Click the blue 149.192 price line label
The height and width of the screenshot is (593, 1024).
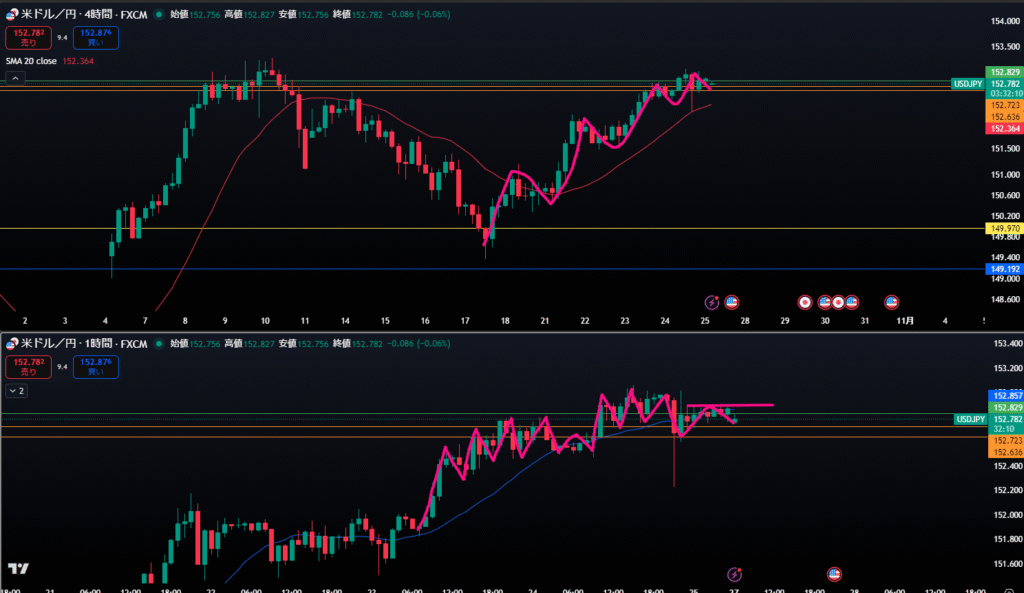tap(1004, 269)
